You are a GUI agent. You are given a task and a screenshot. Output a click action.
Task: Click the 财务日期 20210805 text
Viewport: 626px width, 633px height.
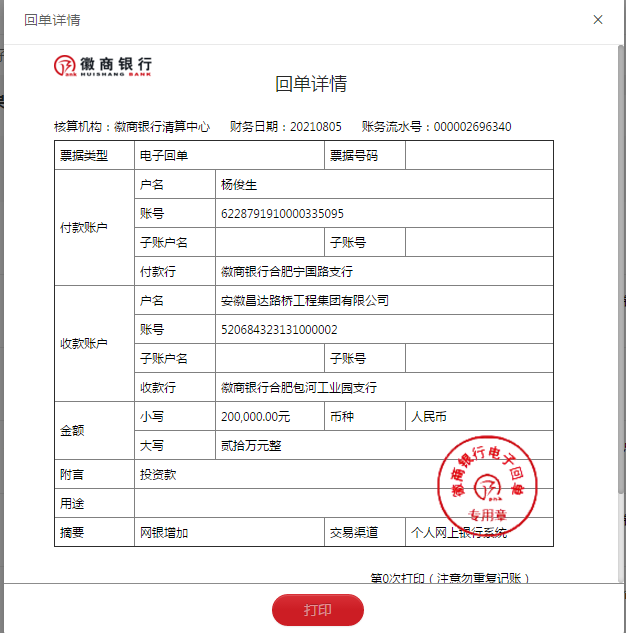285,127
